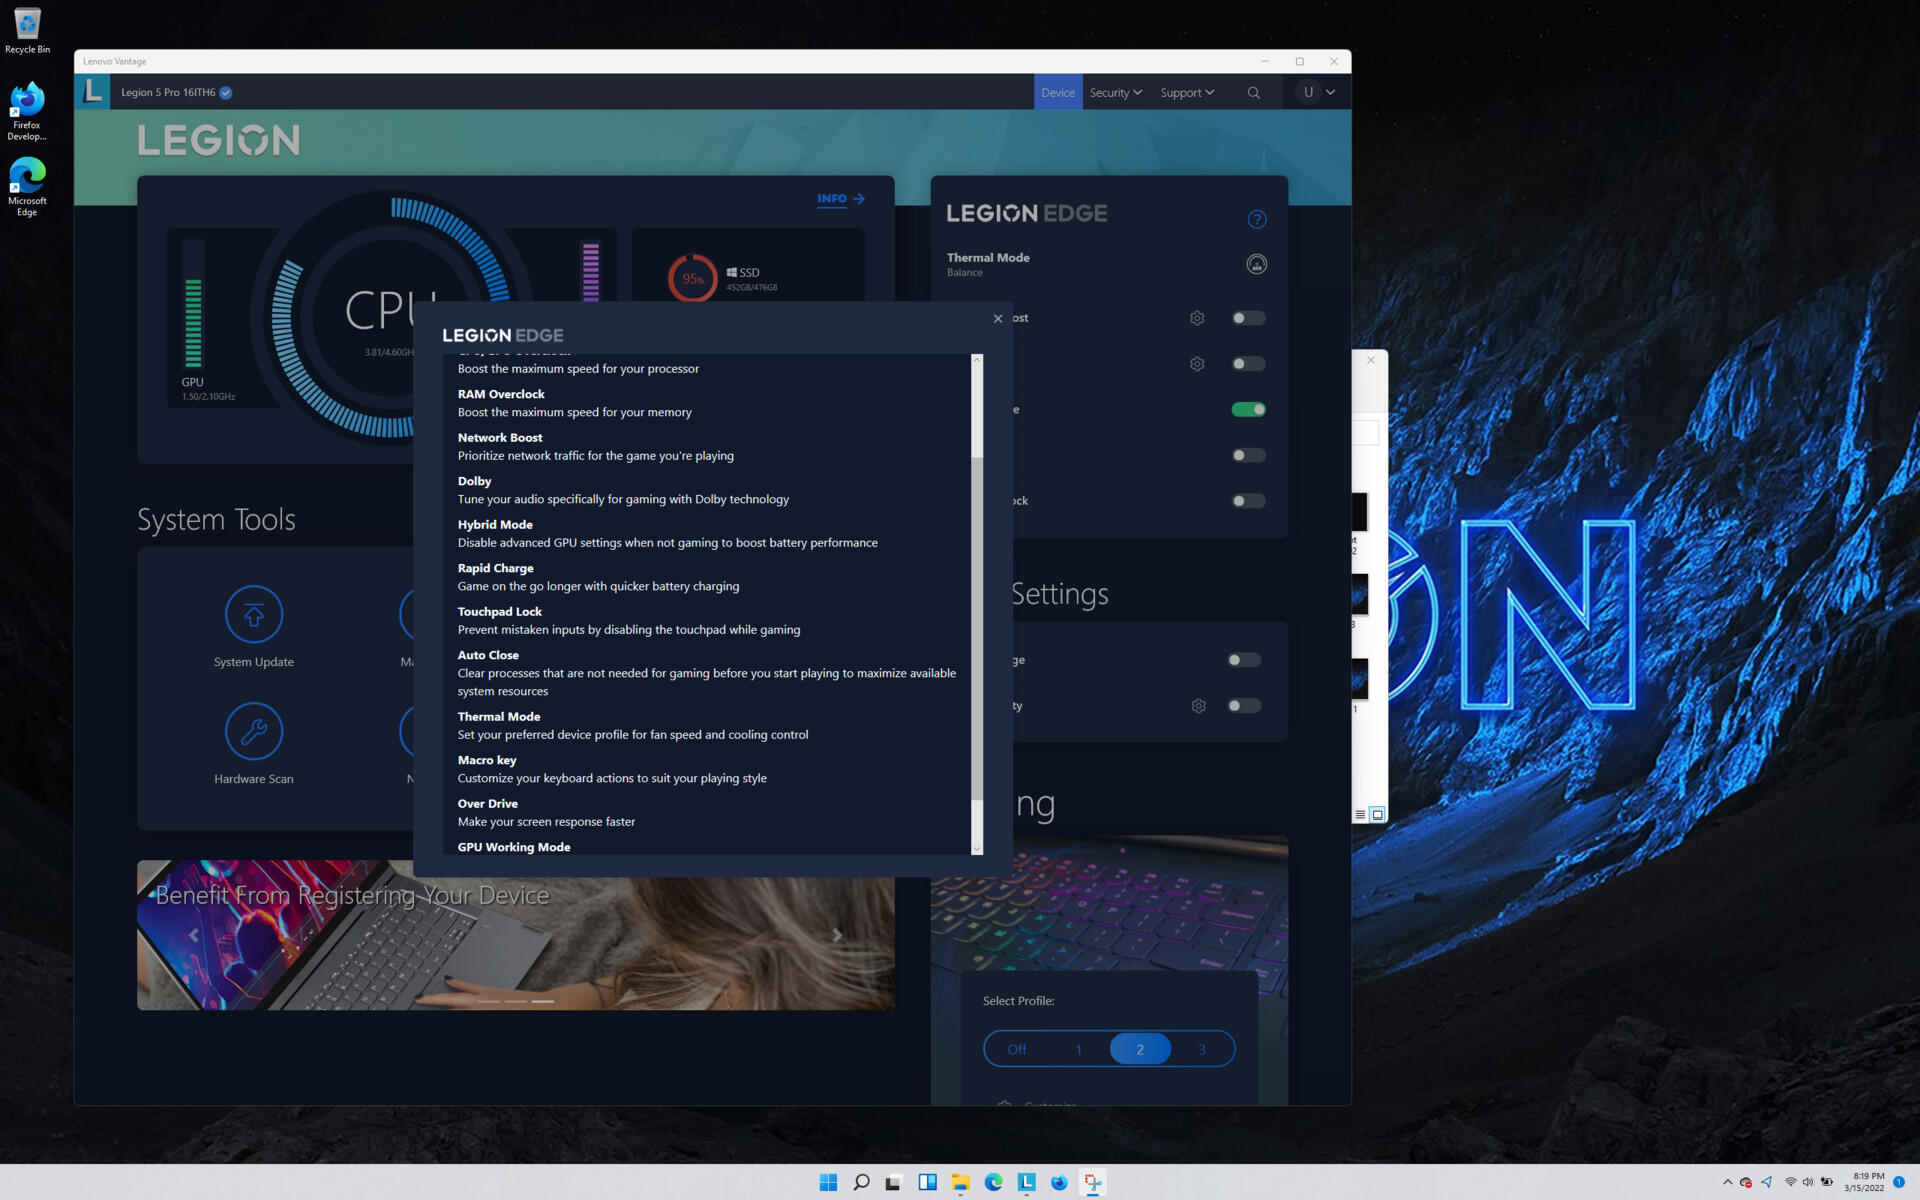Open settings gear in the 'ty' toggle row
This screenshot has height=1200, width=1920.
pyautogui.click(x=1198, y=706)
